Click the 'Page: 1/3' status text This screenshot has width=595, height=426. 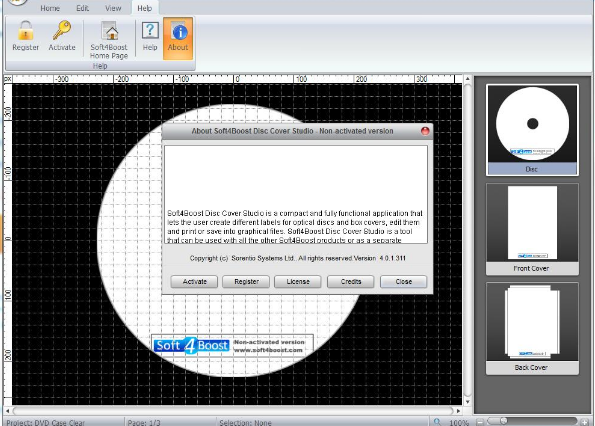pyautogui.click(x=144, y=423)
